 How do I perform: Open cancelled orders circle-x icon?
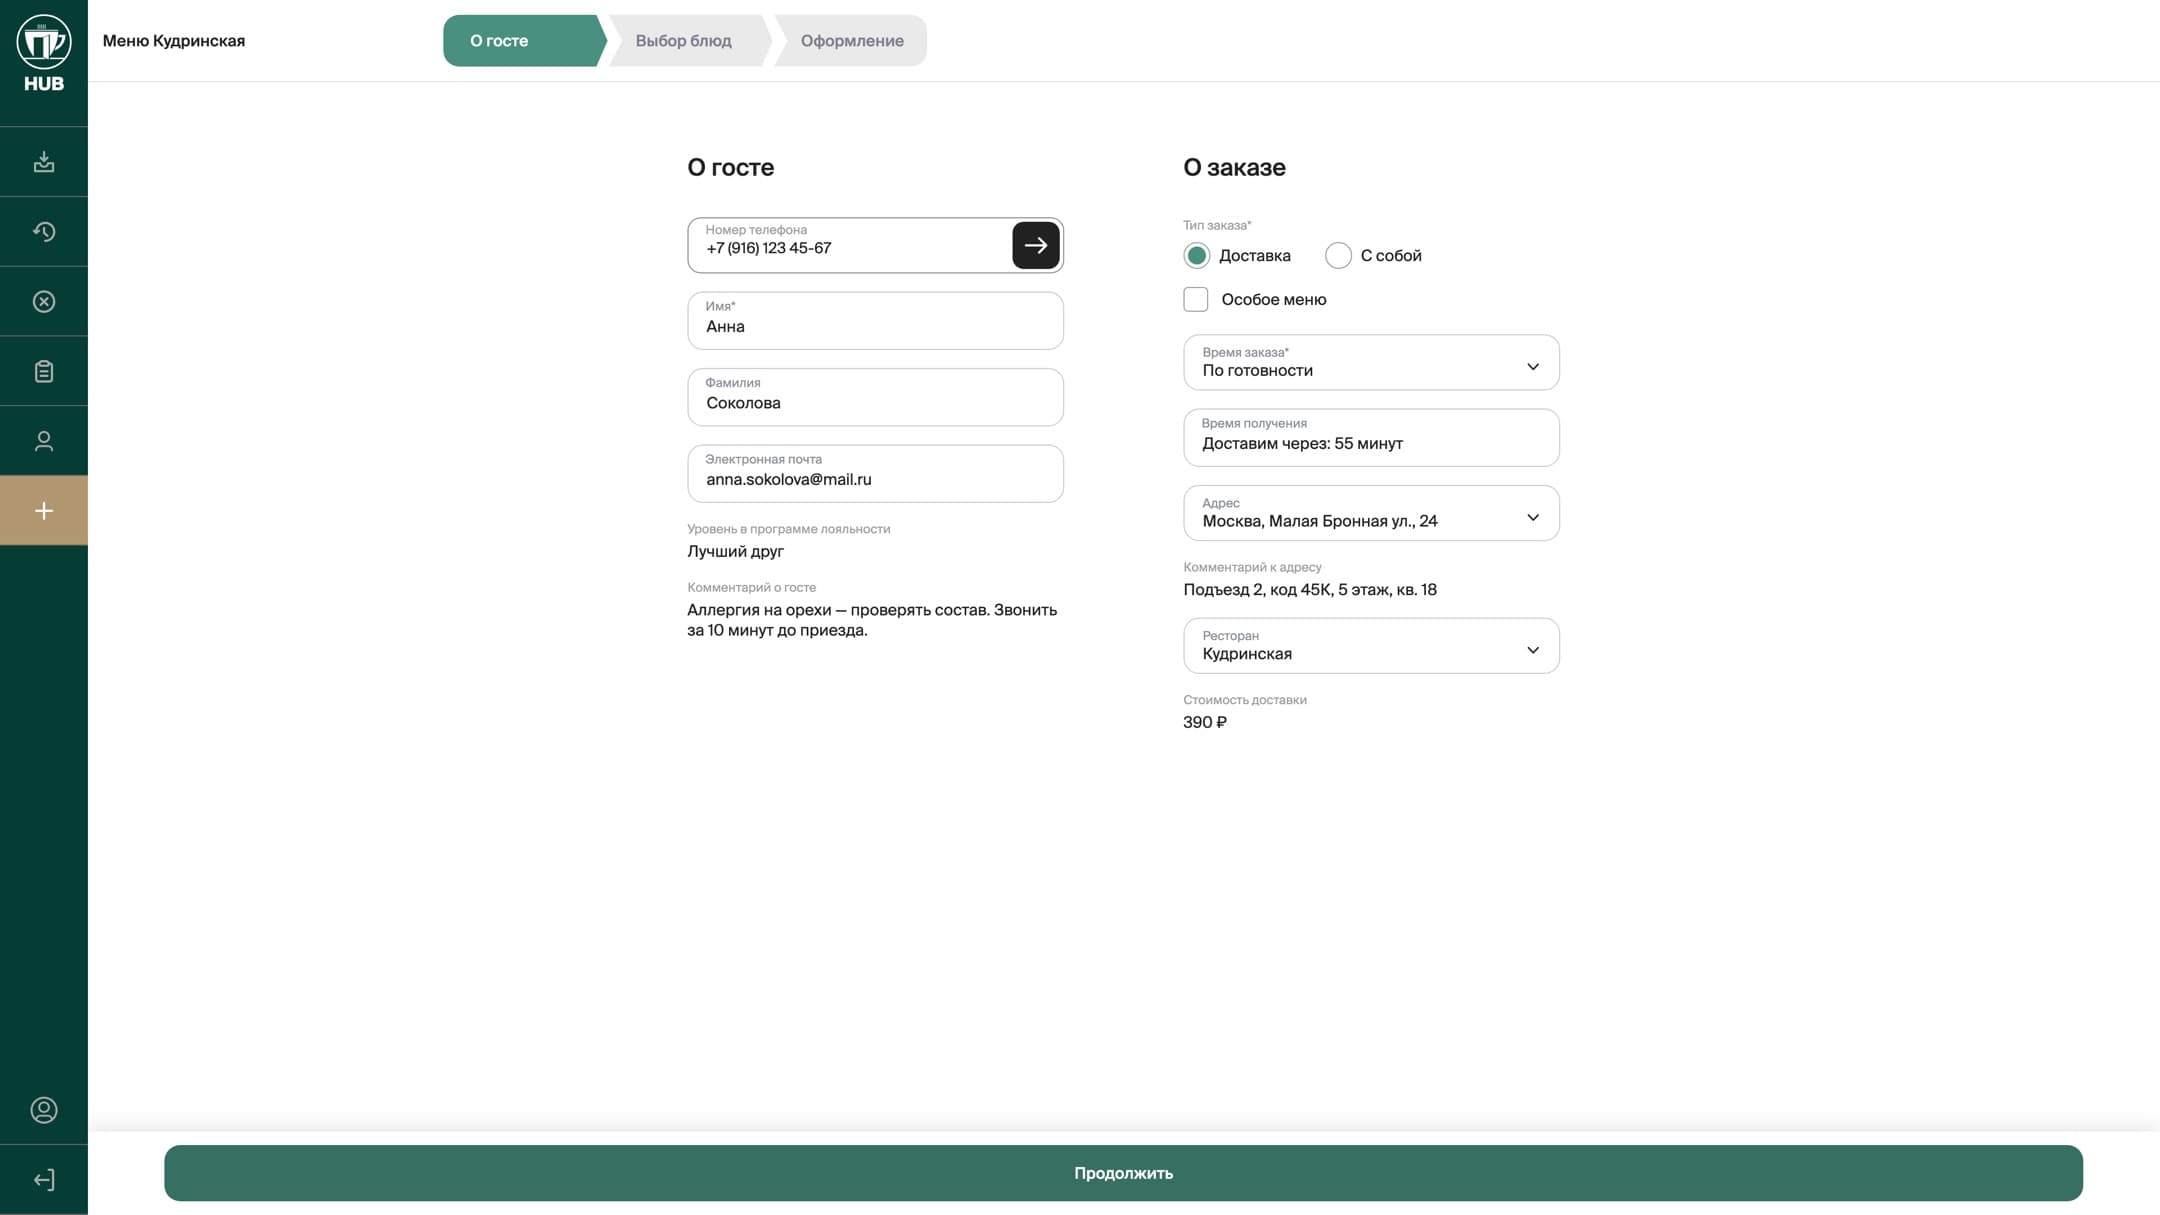click(44, 302)
